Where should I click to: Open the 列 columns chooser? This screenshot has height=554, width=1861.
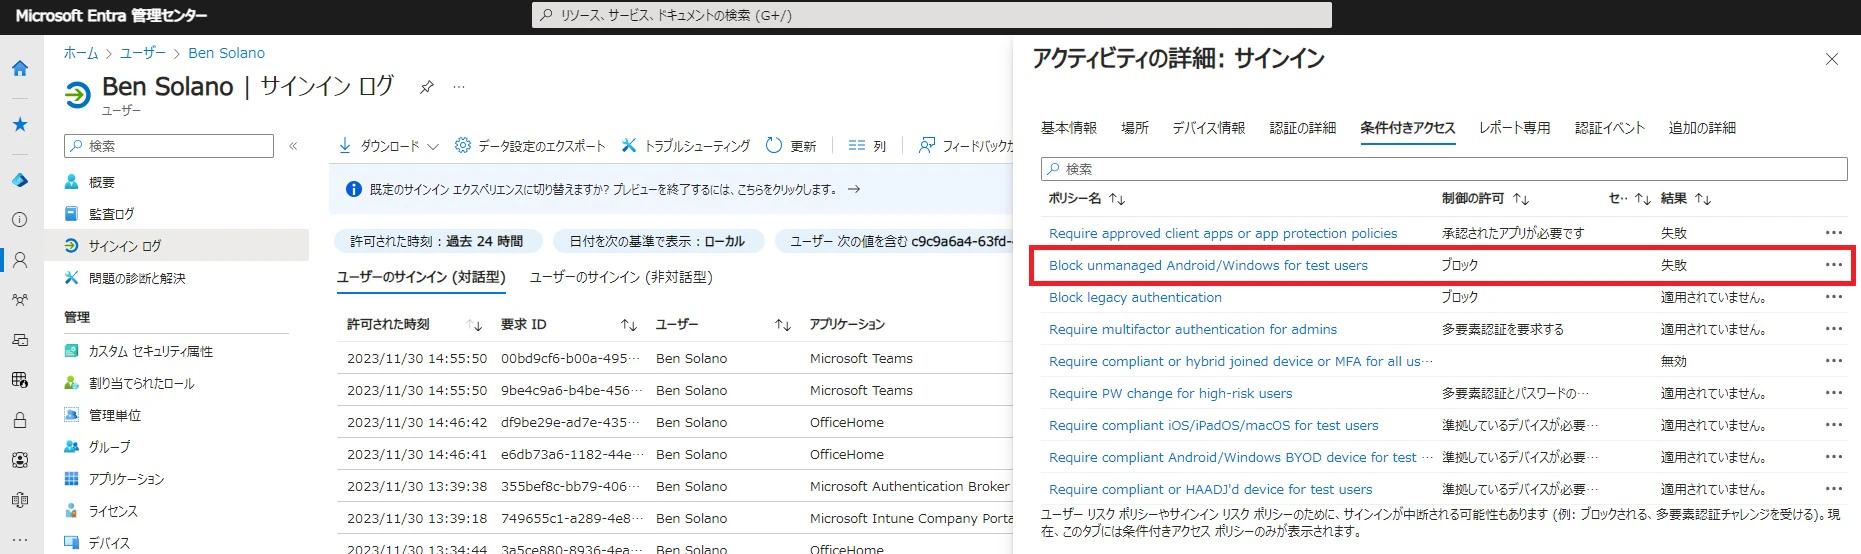[867, 146]
